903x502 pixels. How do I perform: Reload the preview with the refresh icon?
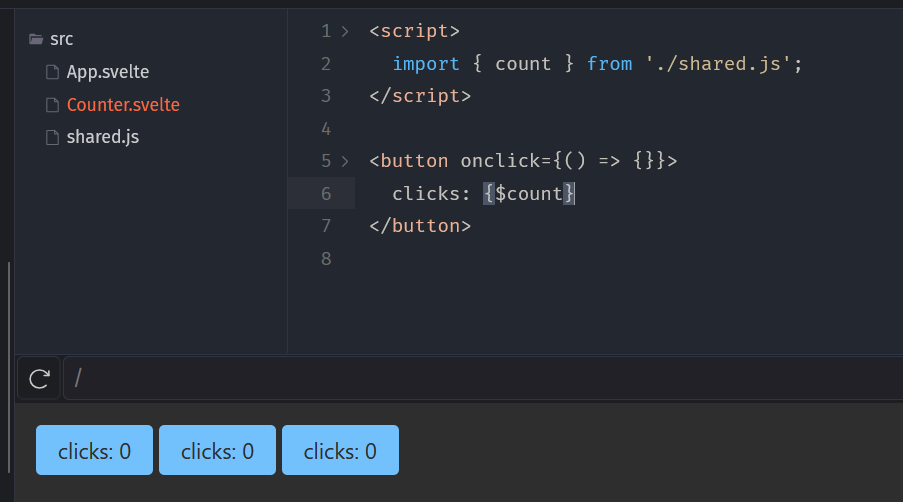pos(39,379)
